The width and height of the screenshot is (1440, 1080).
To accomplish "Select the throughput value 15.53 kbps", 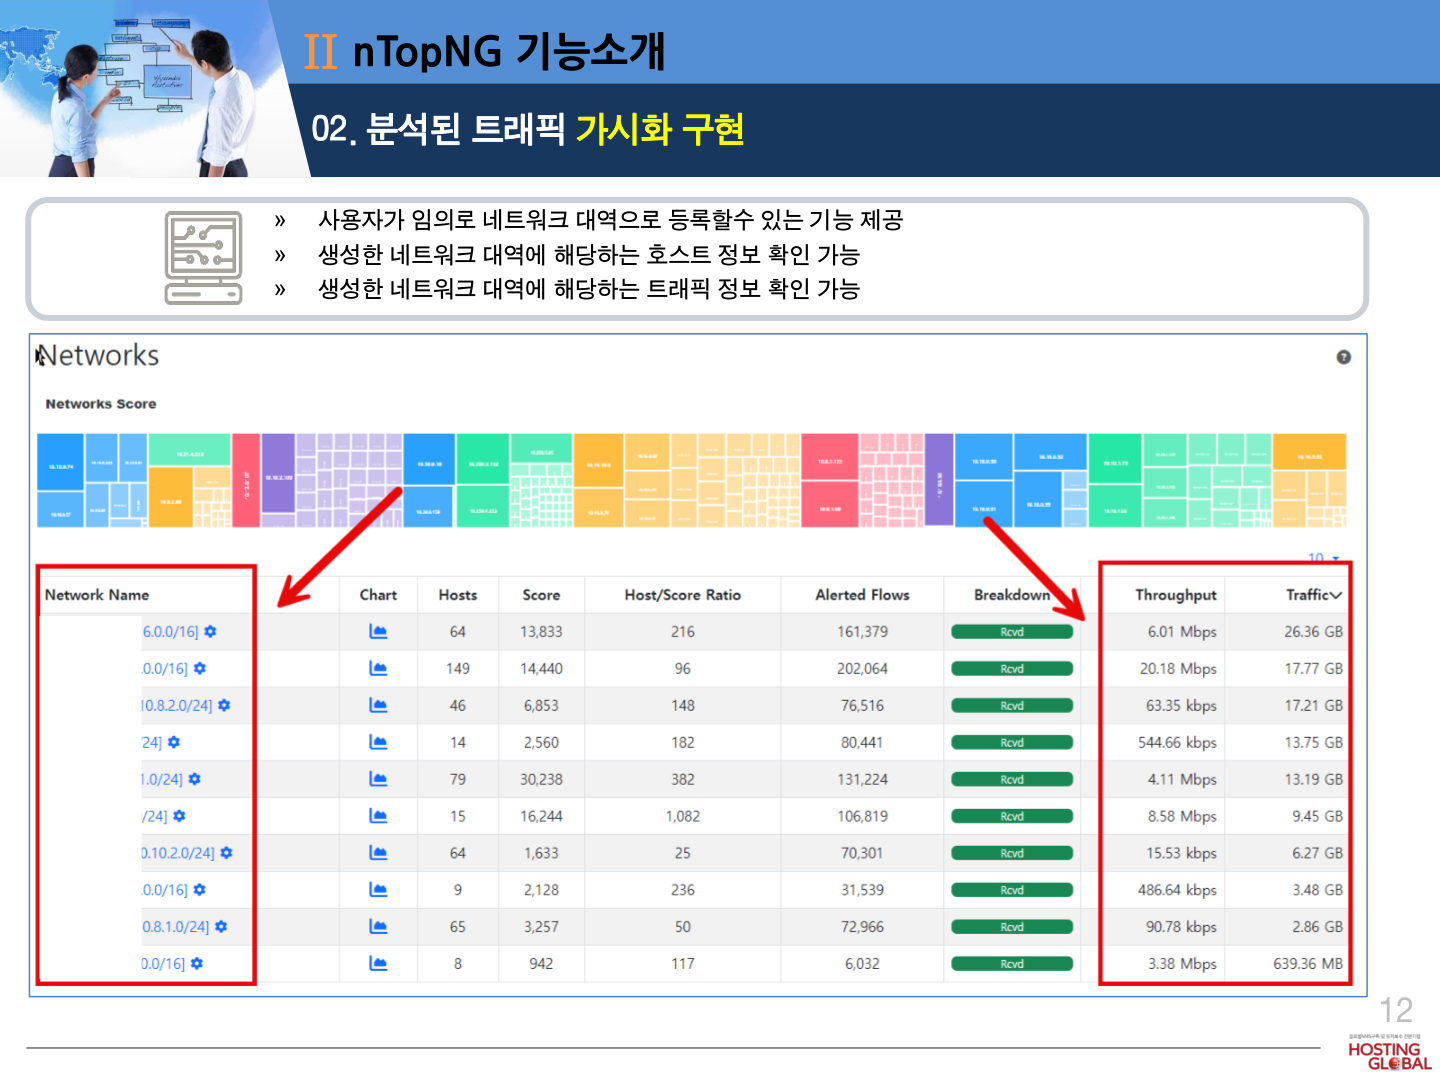I will coord(1181,853).
